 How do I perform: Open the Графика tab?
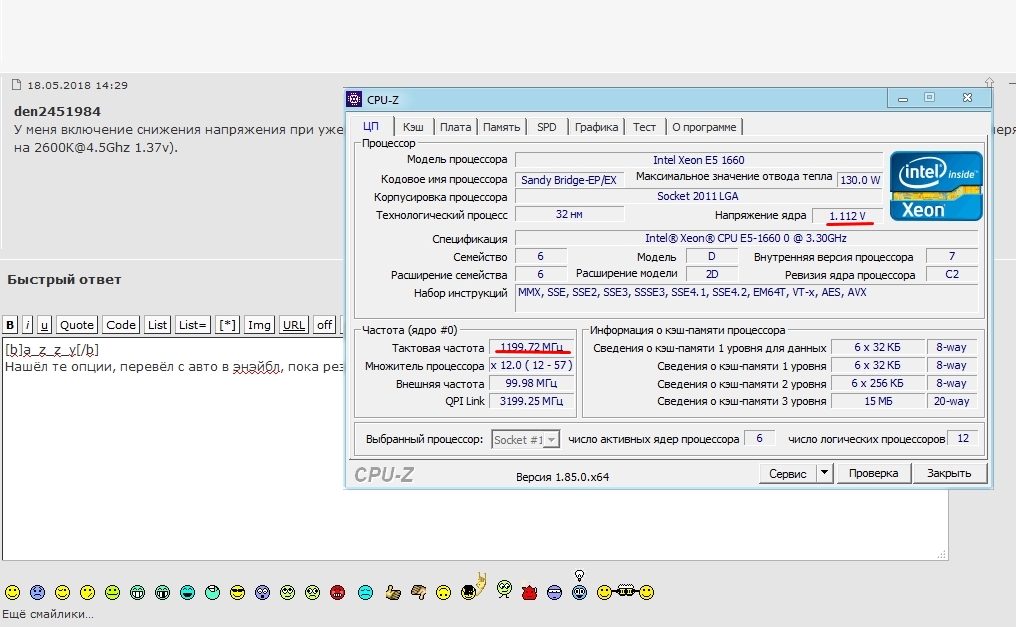click(x=596, y=127)
